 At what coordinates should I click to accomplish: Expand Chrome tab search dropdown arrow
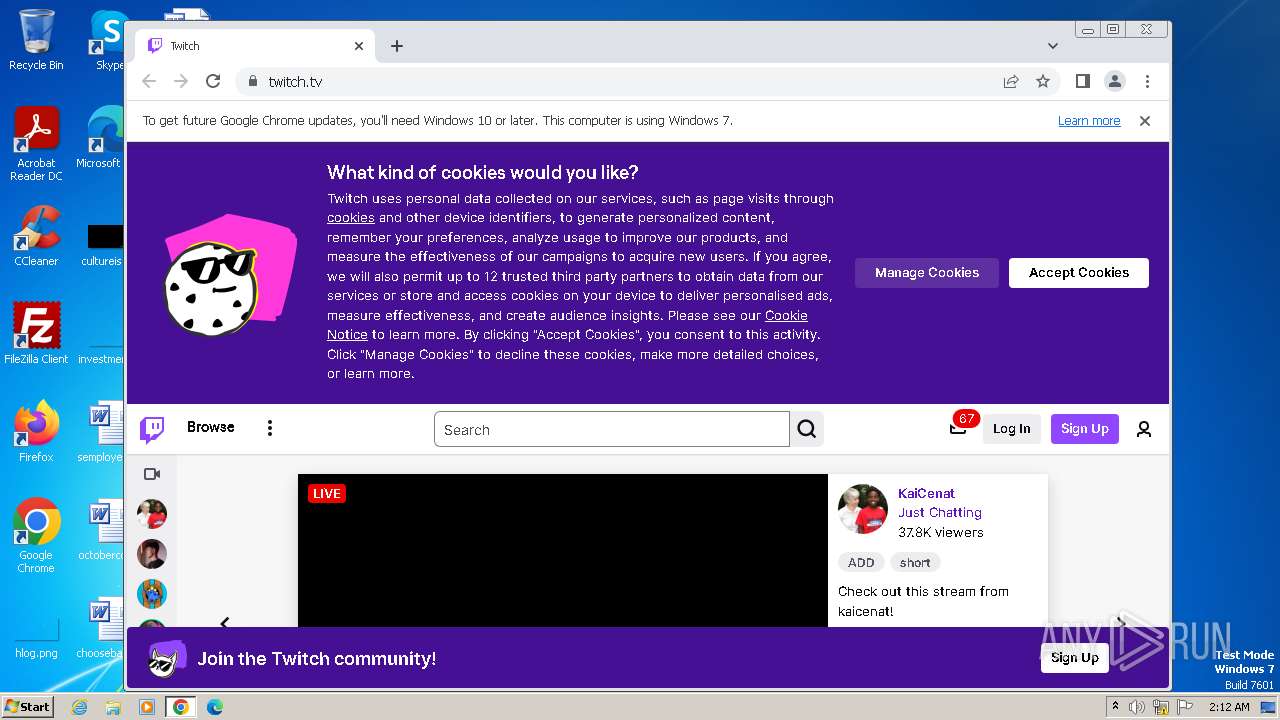(x=1053, y=46)
